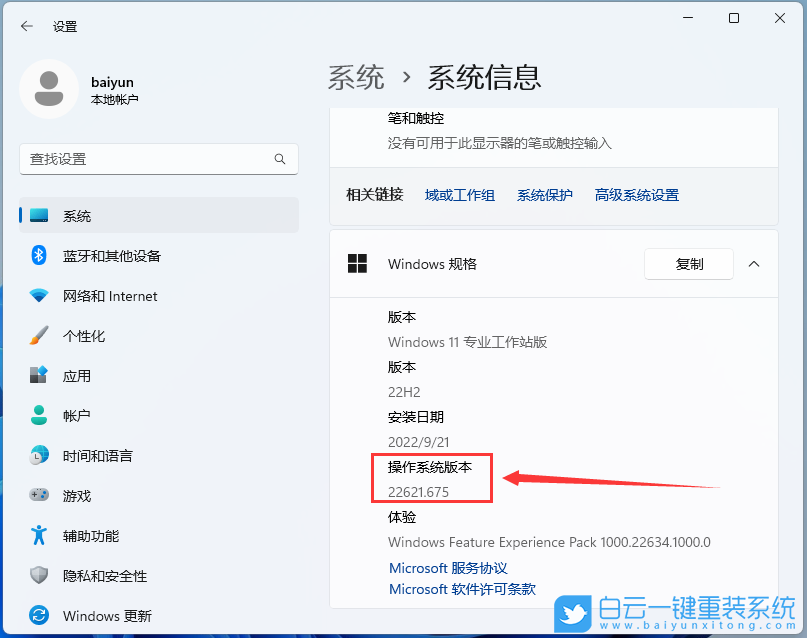
Task: Click the 隐私和安全性 shield icon
Action: point(40,576)
